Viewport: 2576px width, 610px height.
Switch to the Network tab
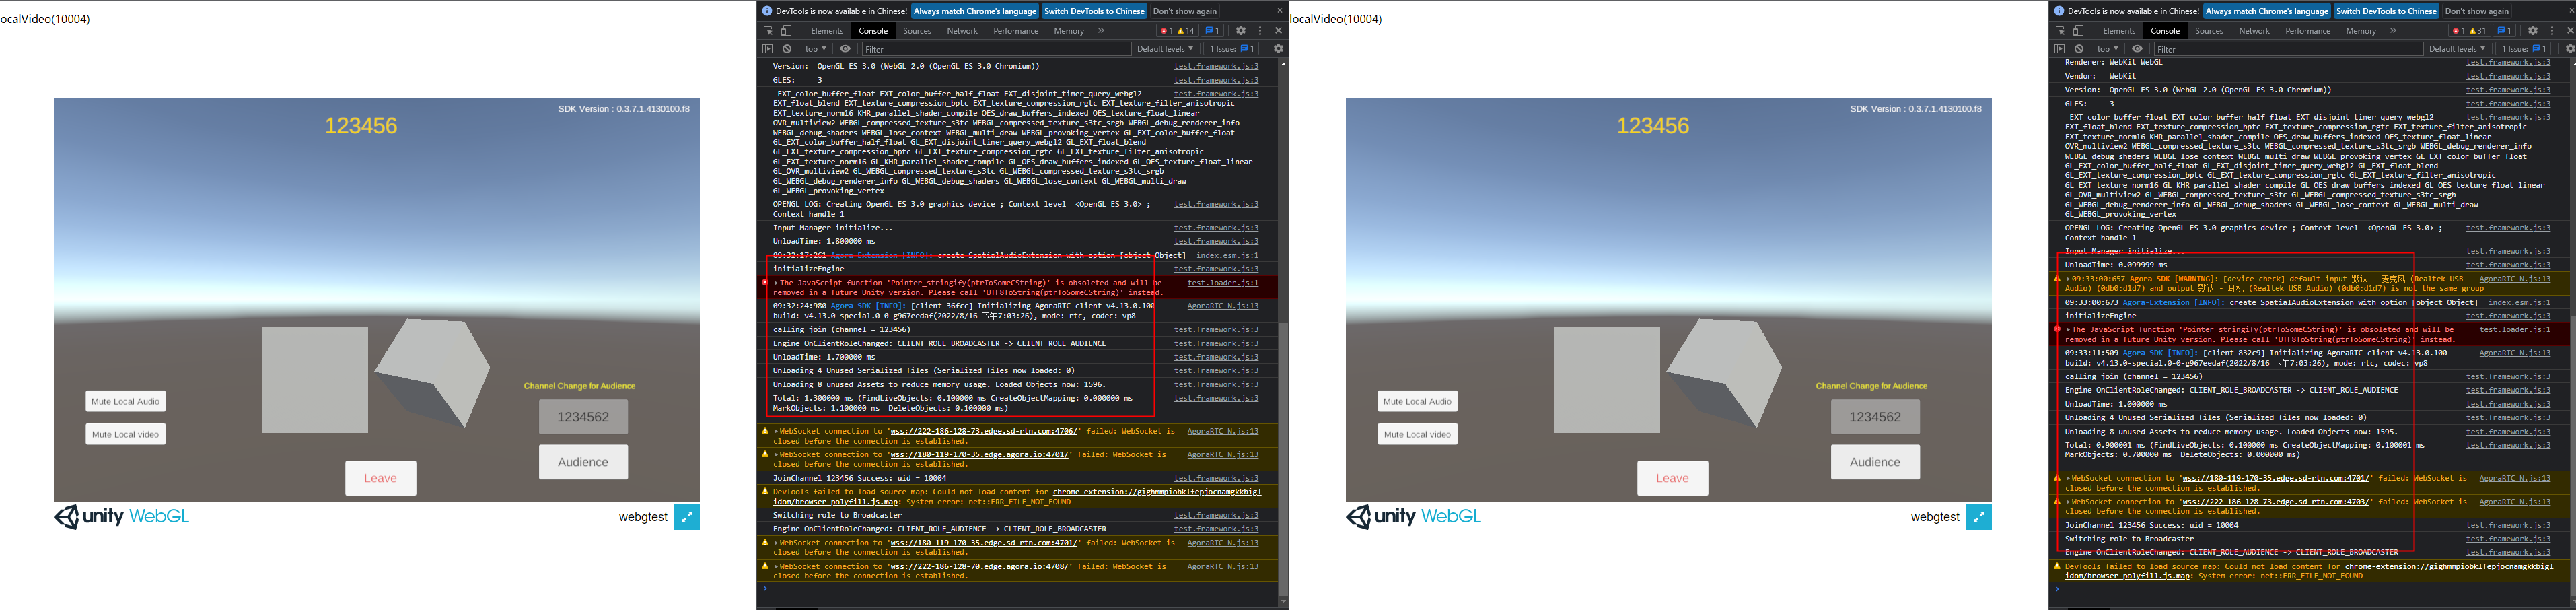(963, 31)
